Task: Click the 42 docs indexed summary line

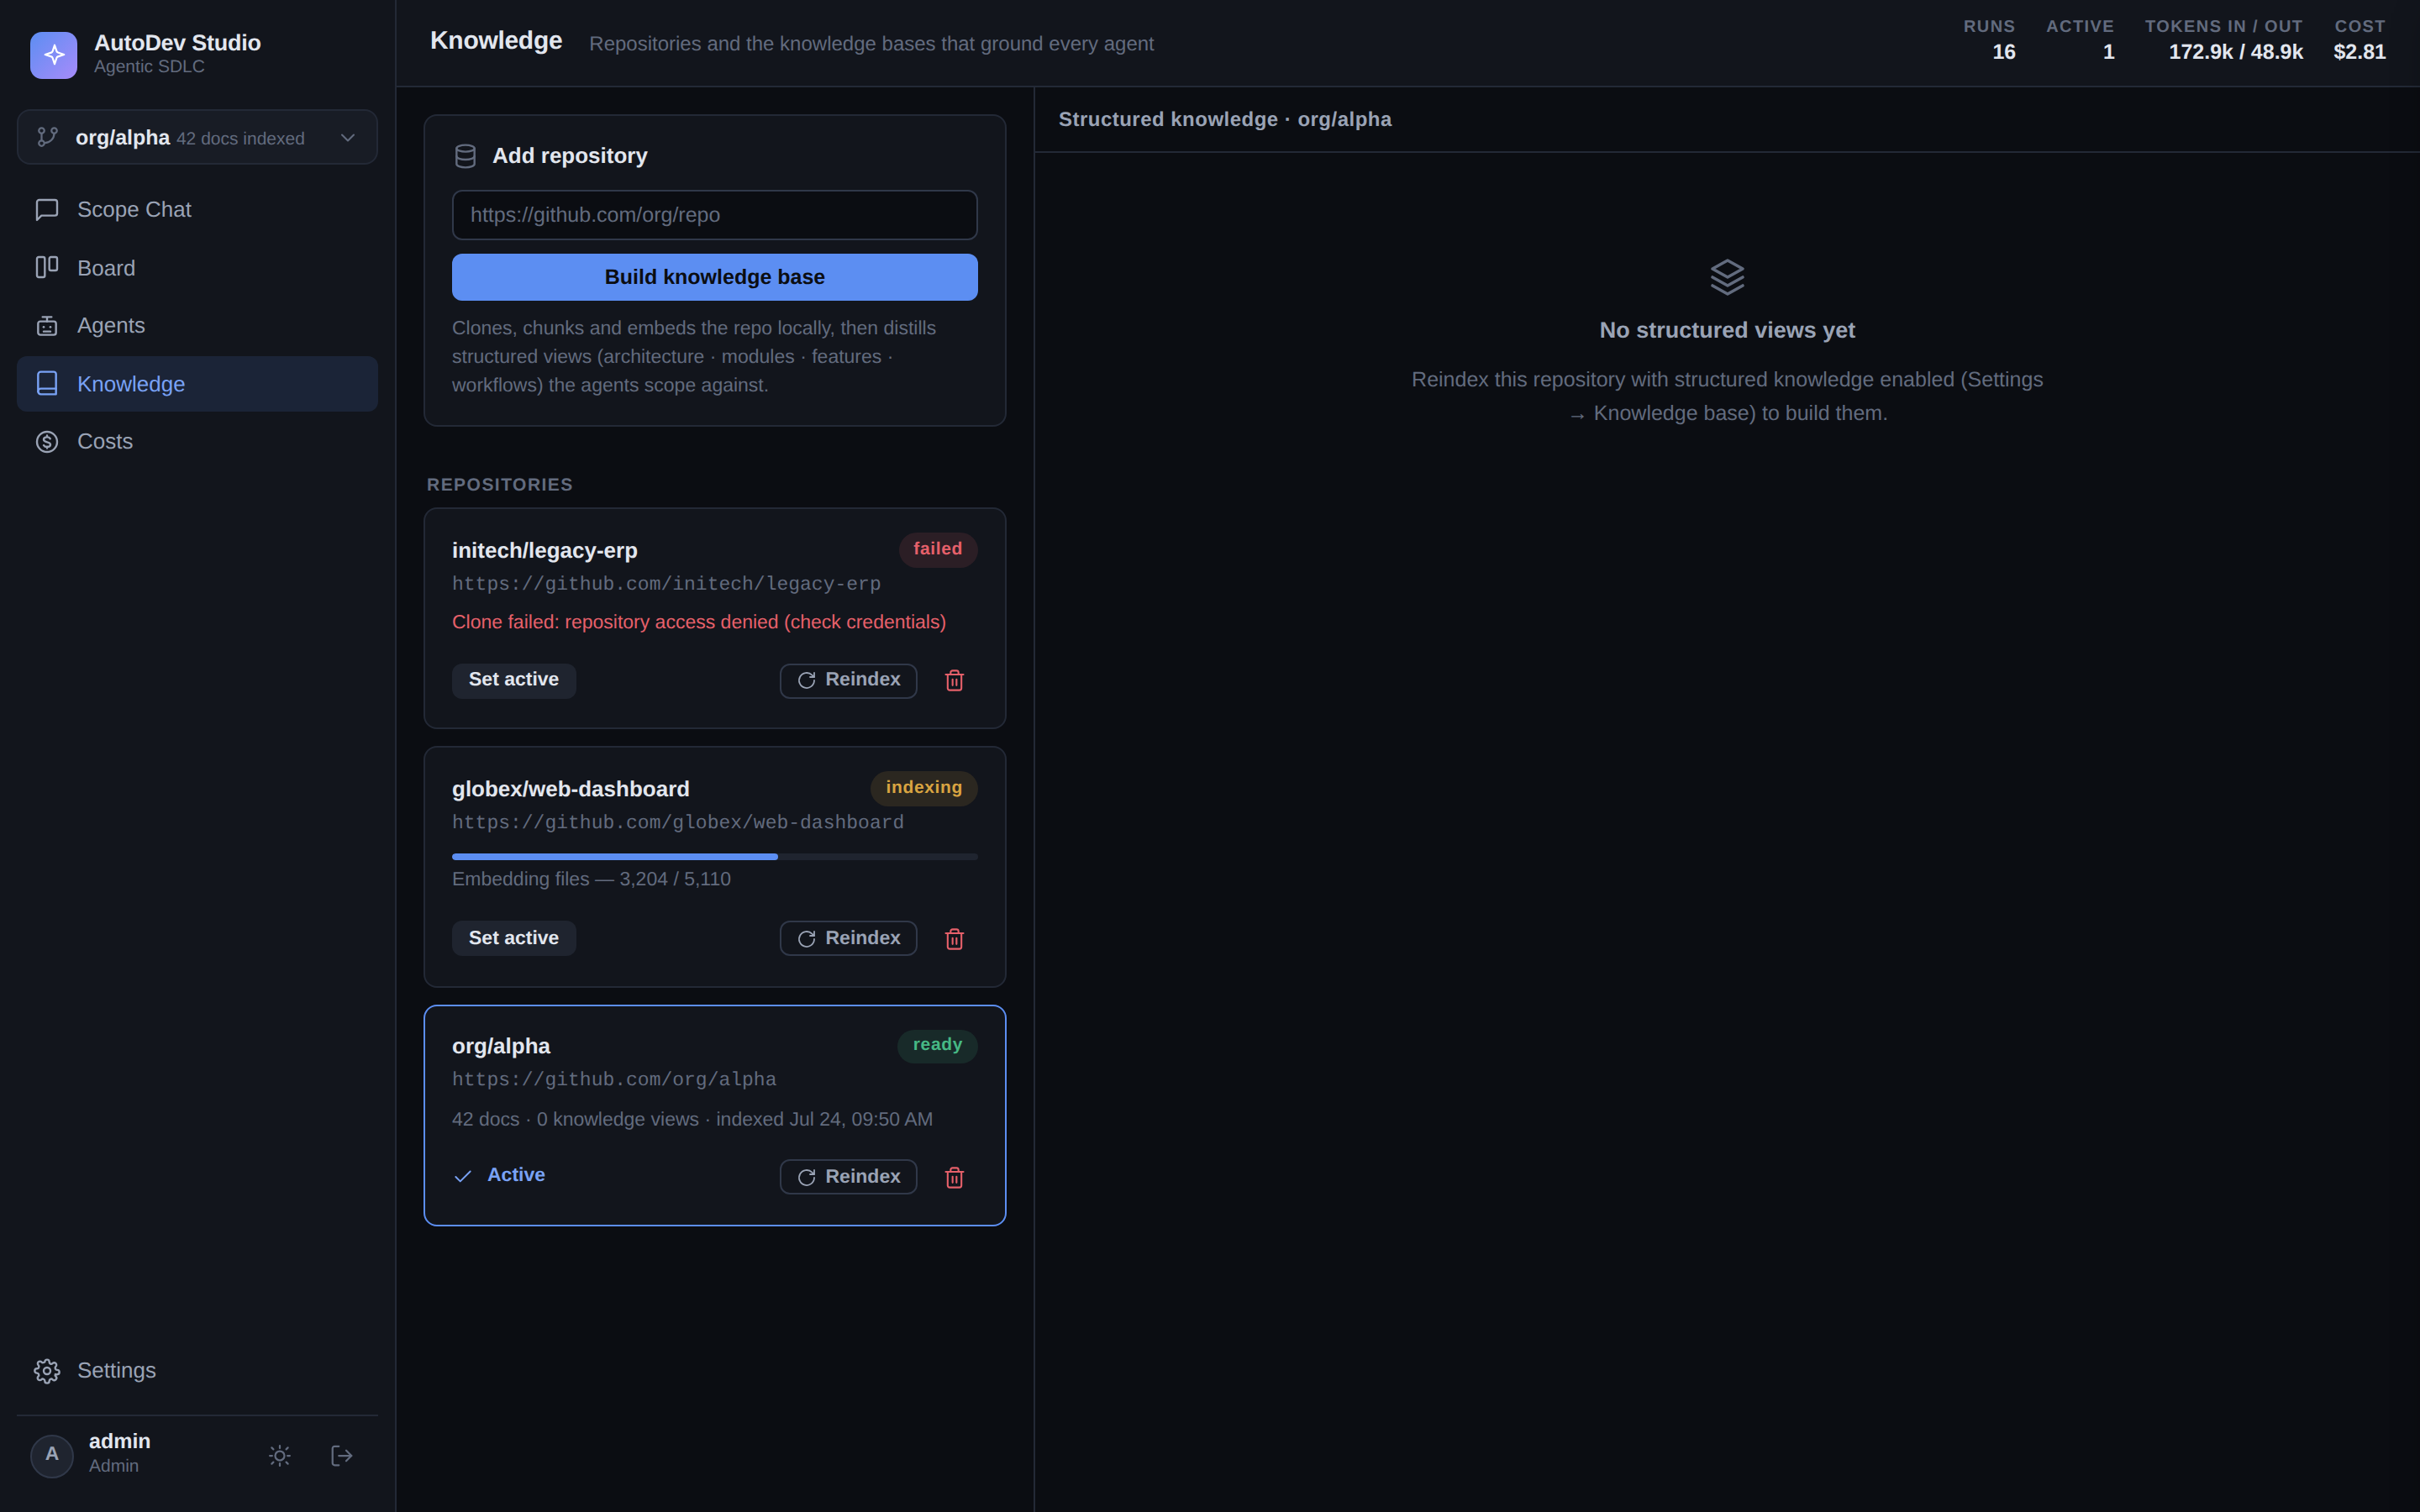Action: 692,1119
